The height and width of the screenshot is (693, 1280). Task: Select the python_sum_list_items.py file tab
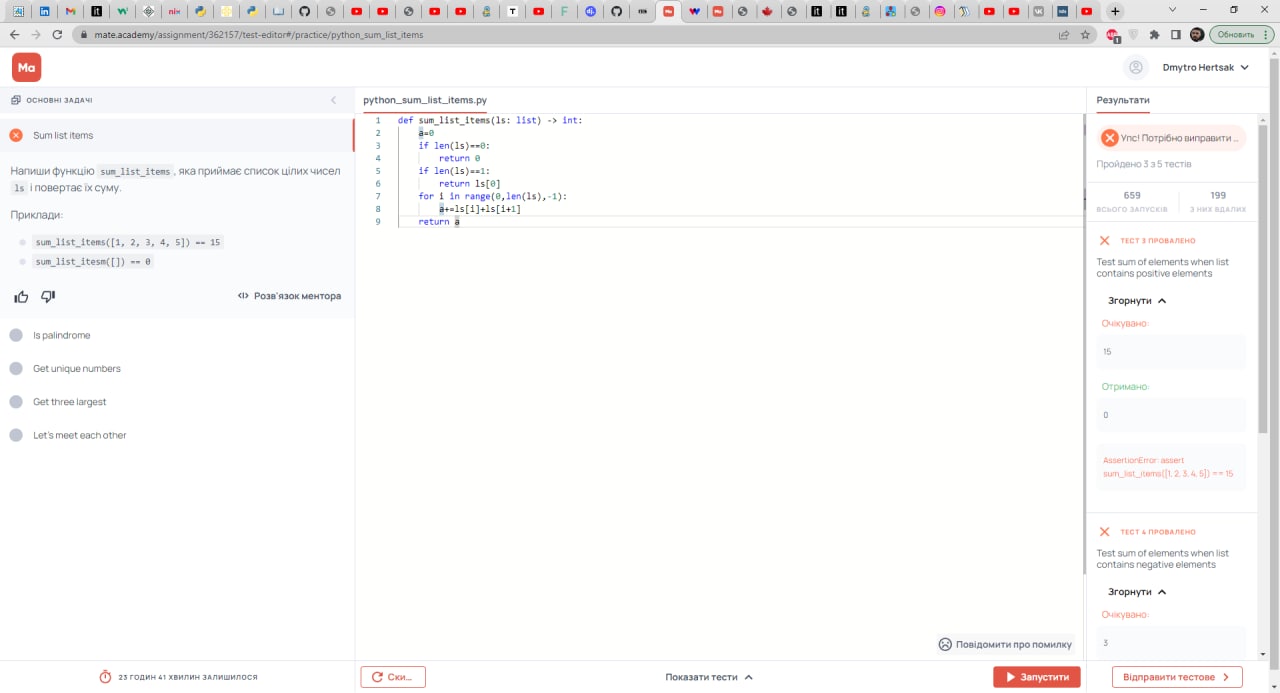tap(425, 100)
